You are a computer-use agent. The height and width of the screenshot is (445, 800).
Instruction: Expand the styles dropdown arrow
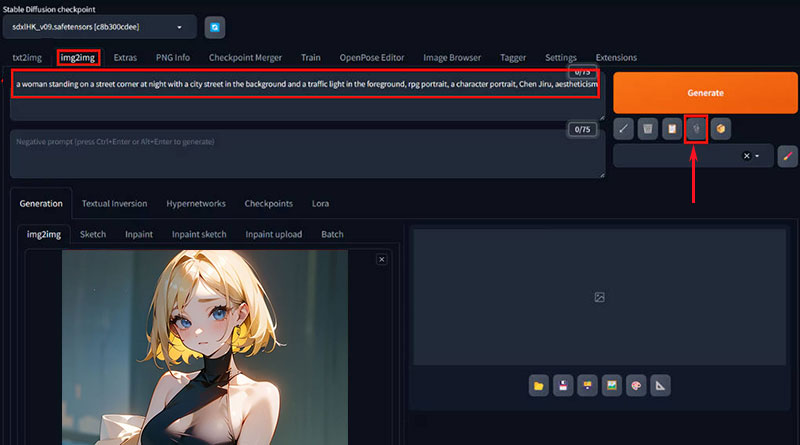(758, 157)
